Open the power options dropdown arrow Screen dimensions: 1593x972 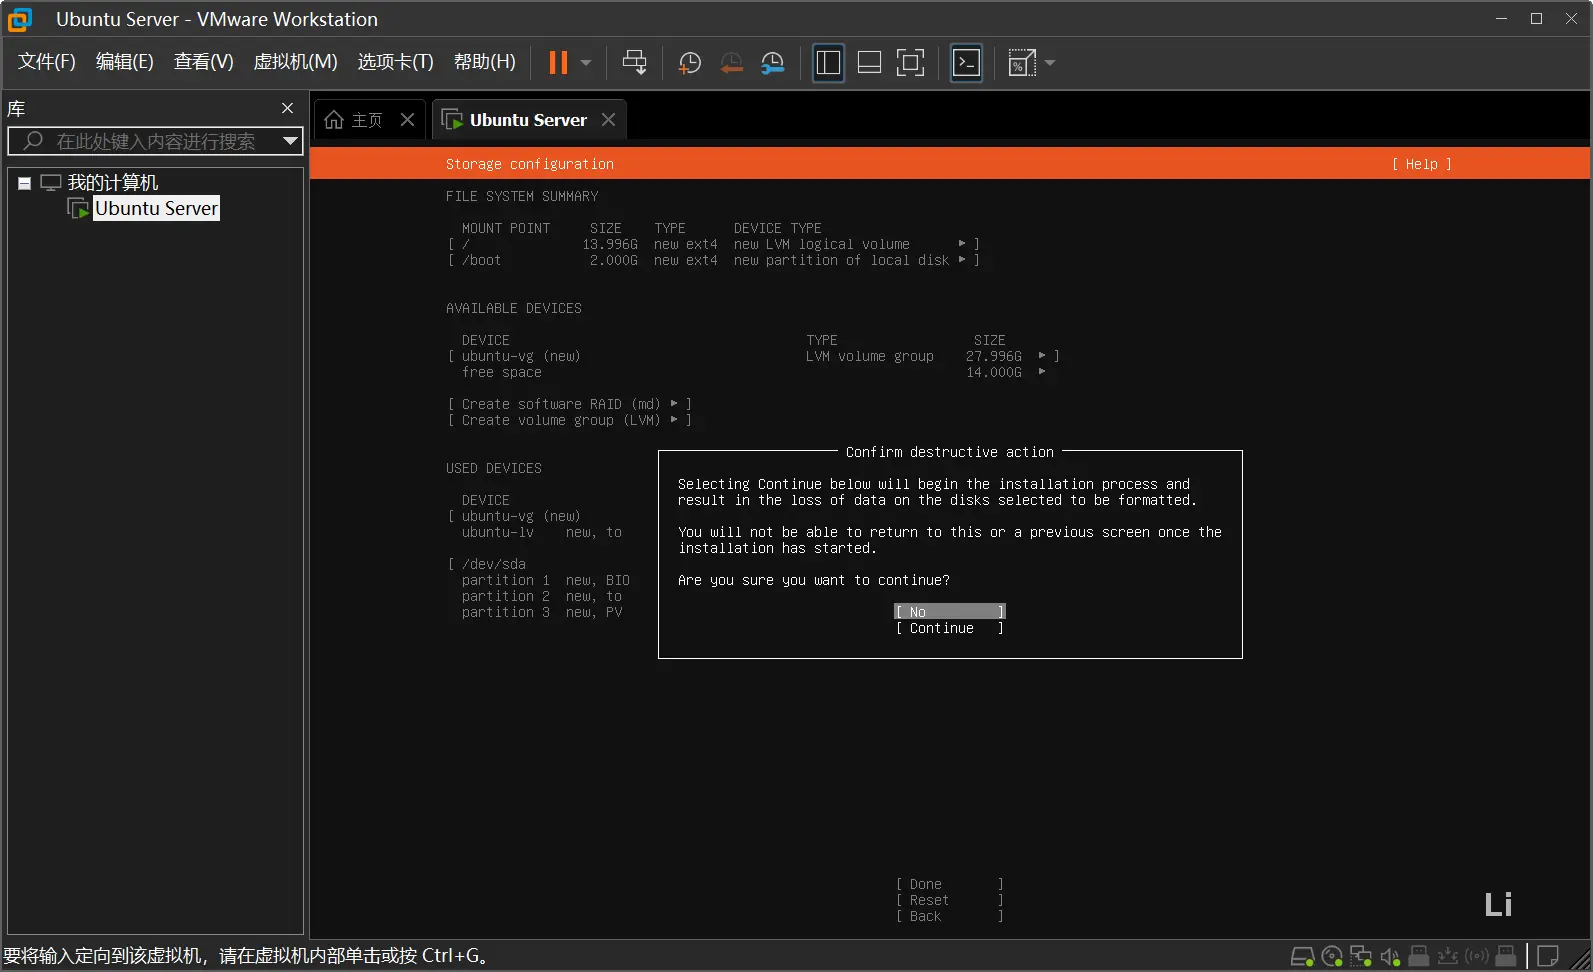point(586,63)
